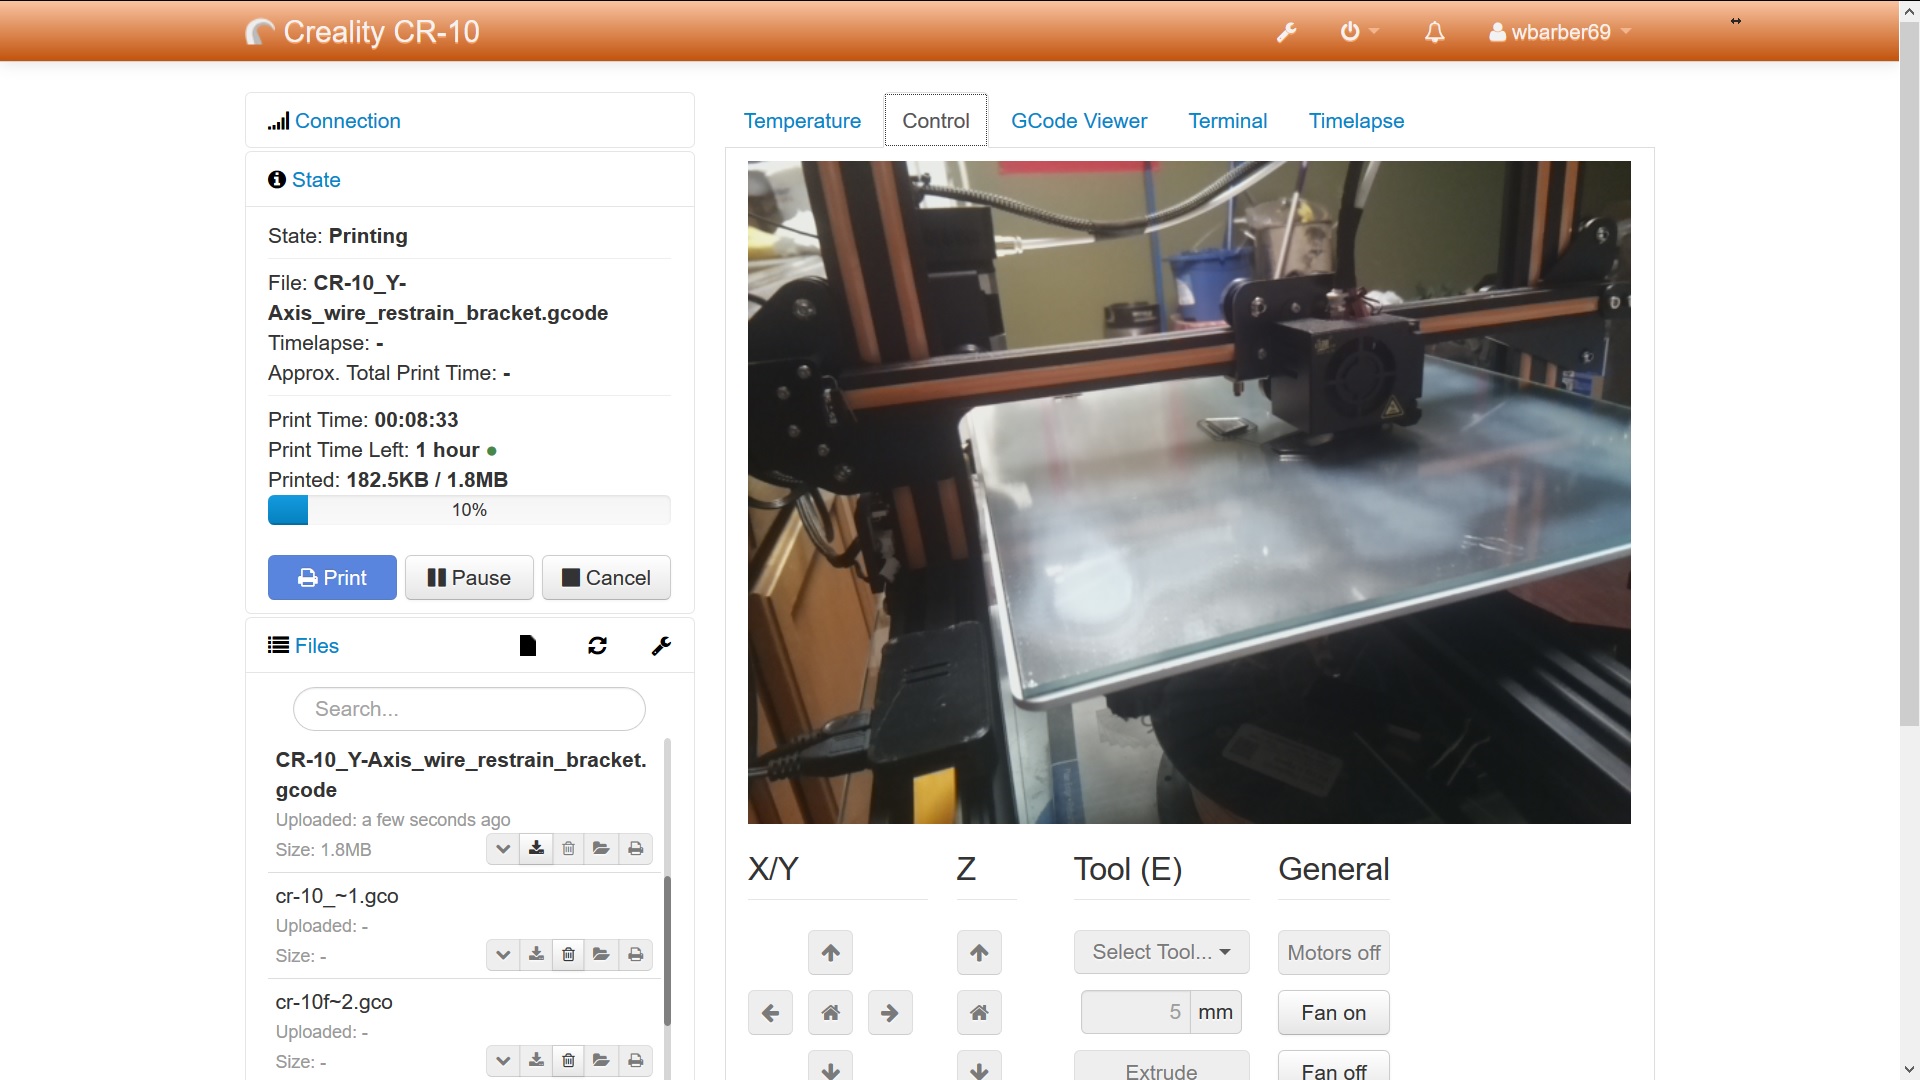Viewport: 1920px width, 1080px height.
Task: Focus the file Search field
Action: pos(469,709)
